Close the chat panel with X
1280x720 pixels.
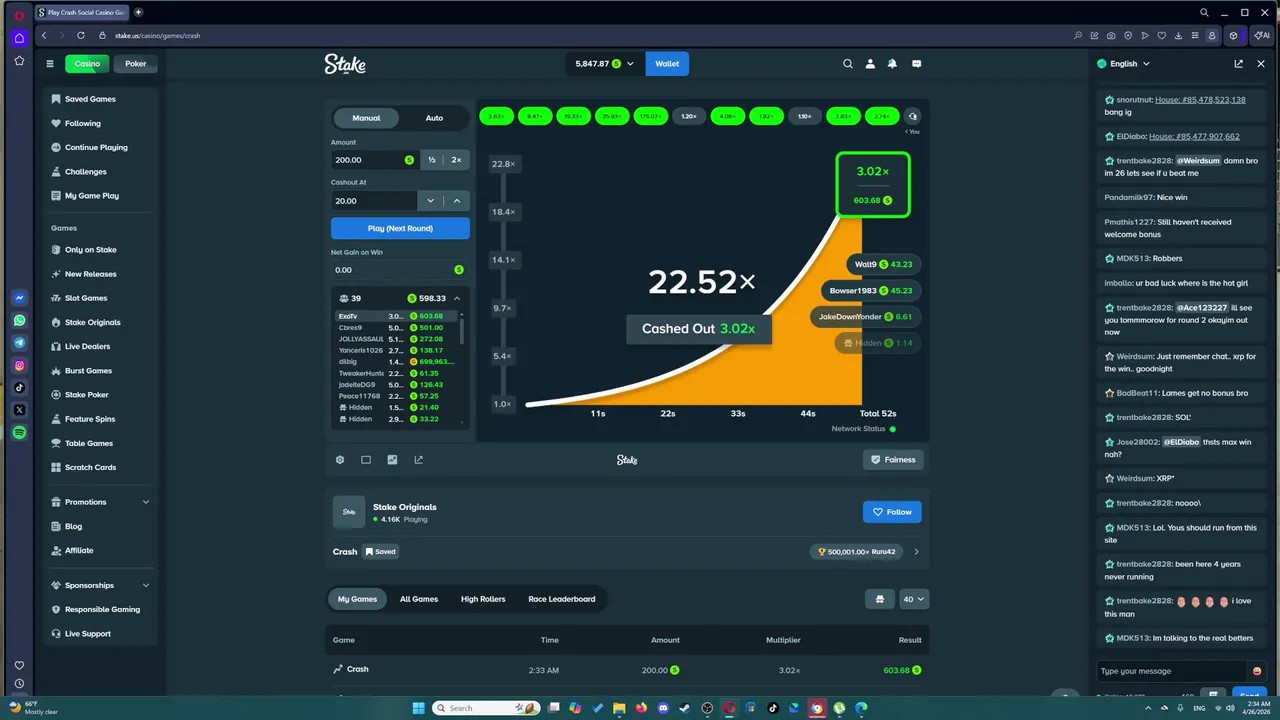1261,63
